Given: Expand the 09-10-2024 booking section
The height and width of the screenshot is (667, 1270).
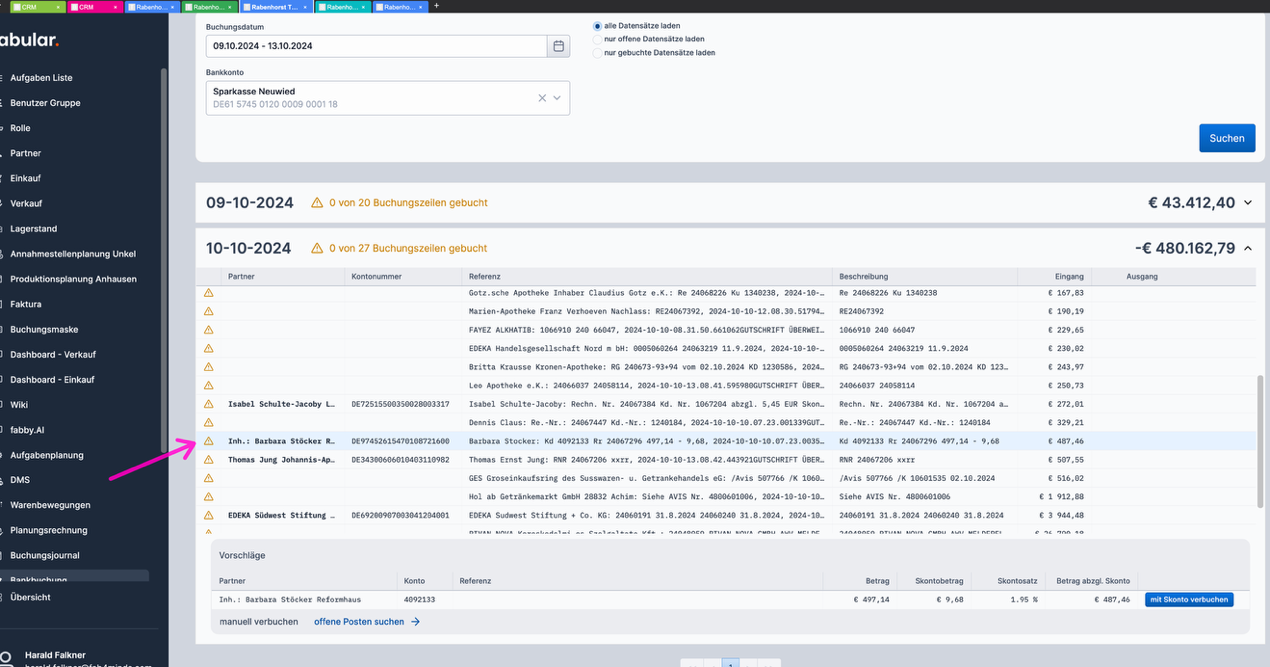Looking at the screenshot, I should click(1247, 202).
